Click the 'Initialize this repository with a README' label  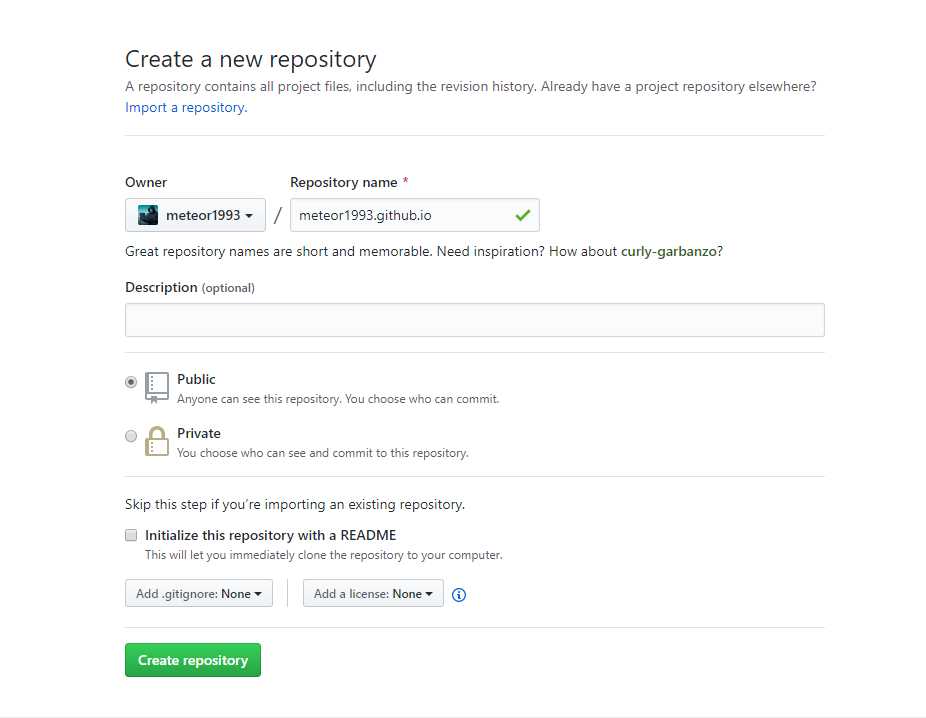[x=270, y=535]
